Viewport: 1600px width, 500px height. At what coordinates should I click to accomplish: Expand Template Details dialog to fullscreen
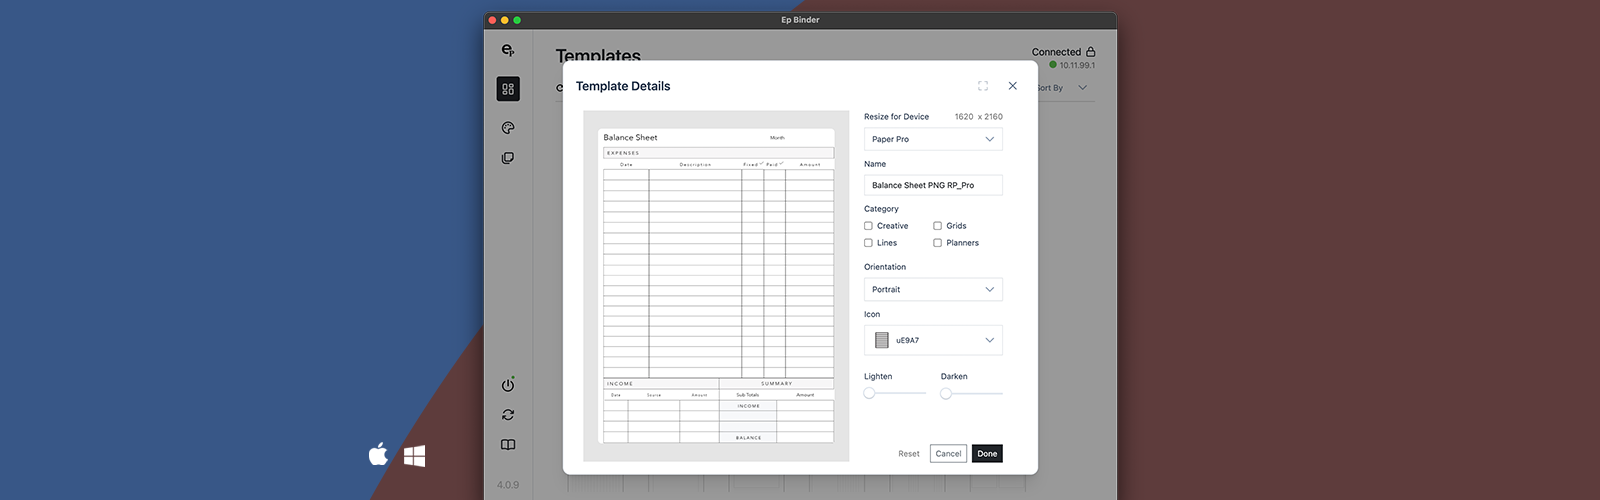click(983, 86)
